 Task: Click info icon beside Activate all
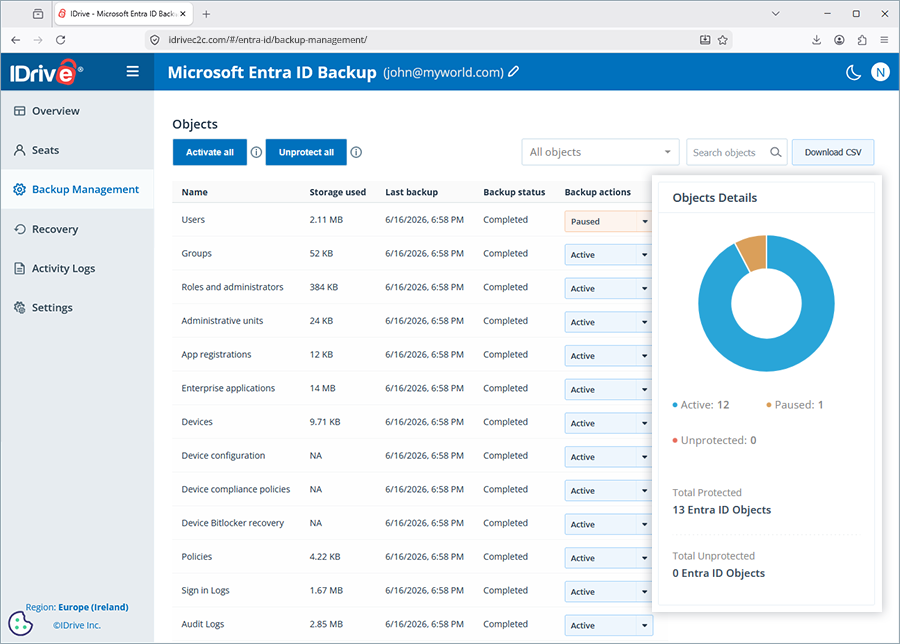[257, 152]
